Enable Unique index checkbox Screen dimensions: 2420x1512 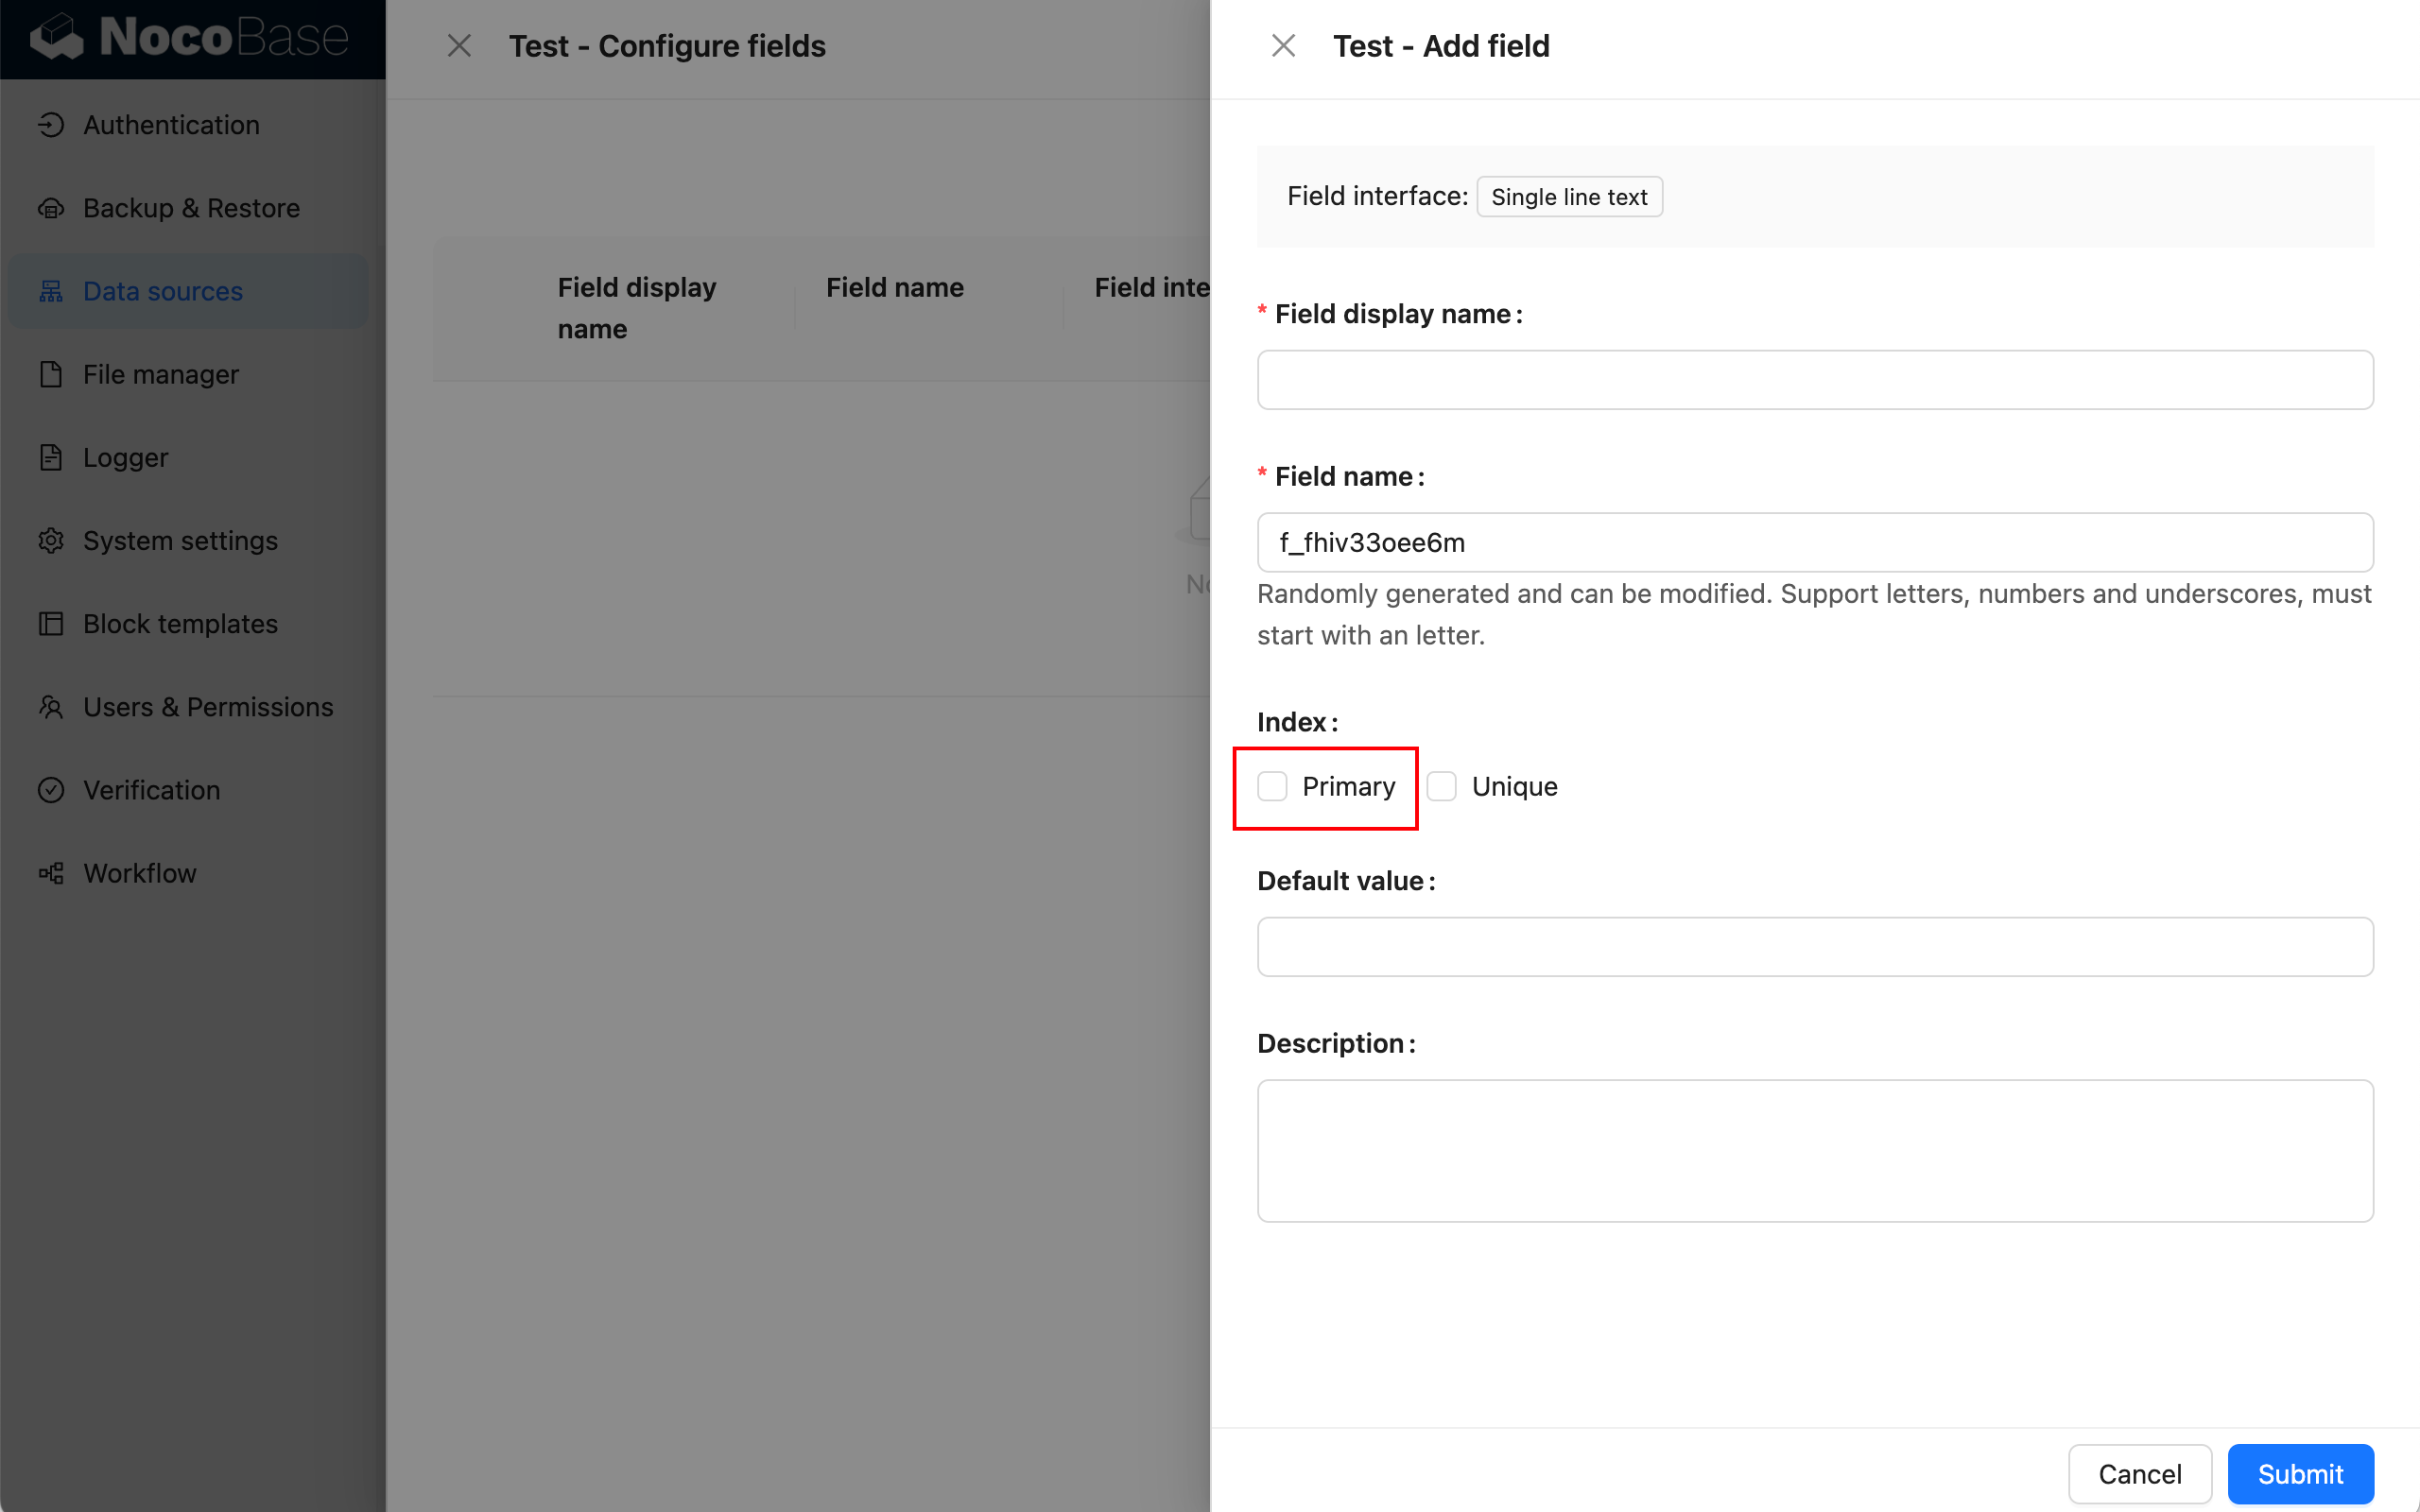(1441, 785)
